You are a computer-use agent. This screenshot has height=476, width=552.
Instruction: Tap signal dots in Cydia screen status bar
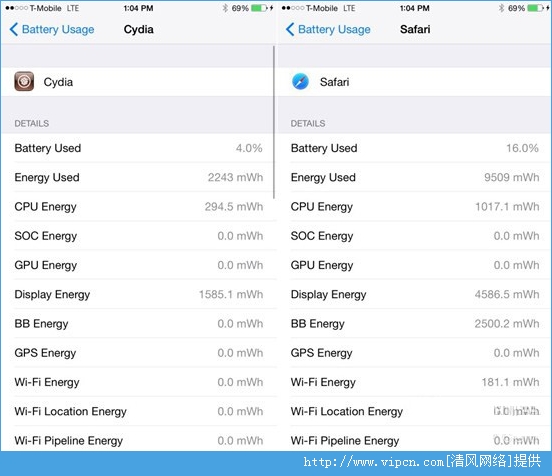click(17, 8)
